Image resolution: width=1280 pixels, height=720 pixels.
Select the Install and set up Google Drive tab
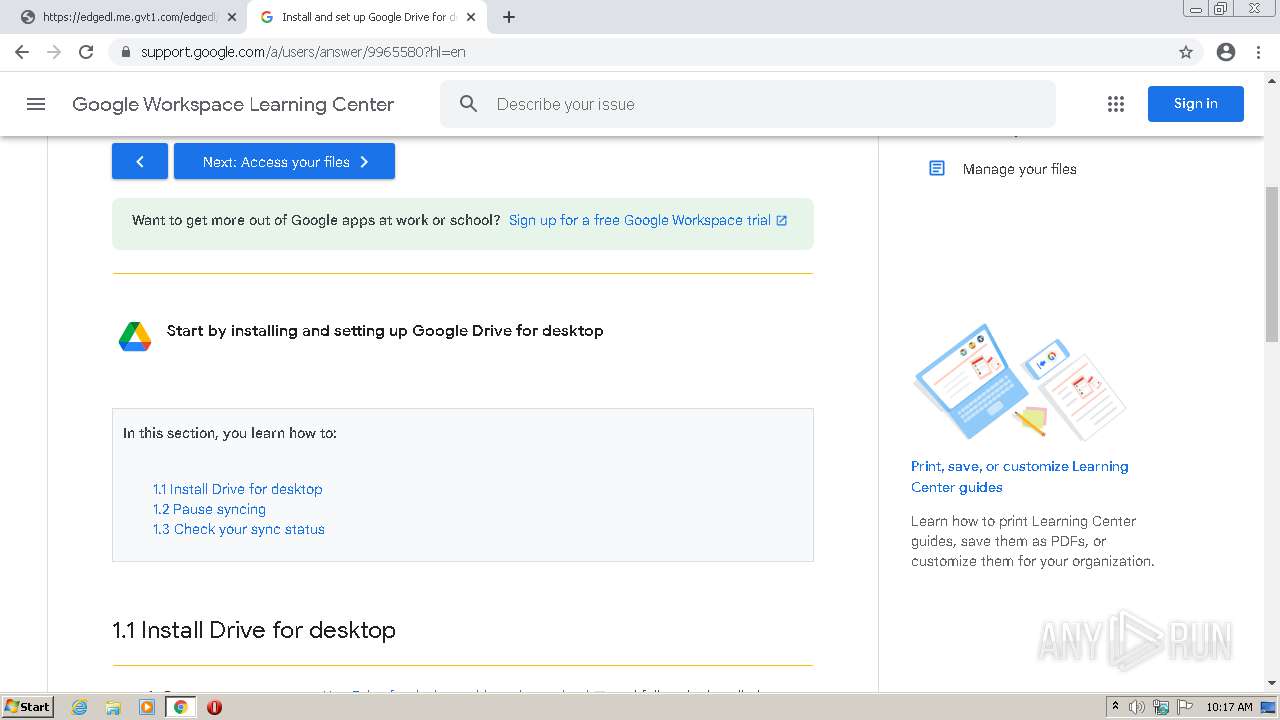click(x=365, y=17)
